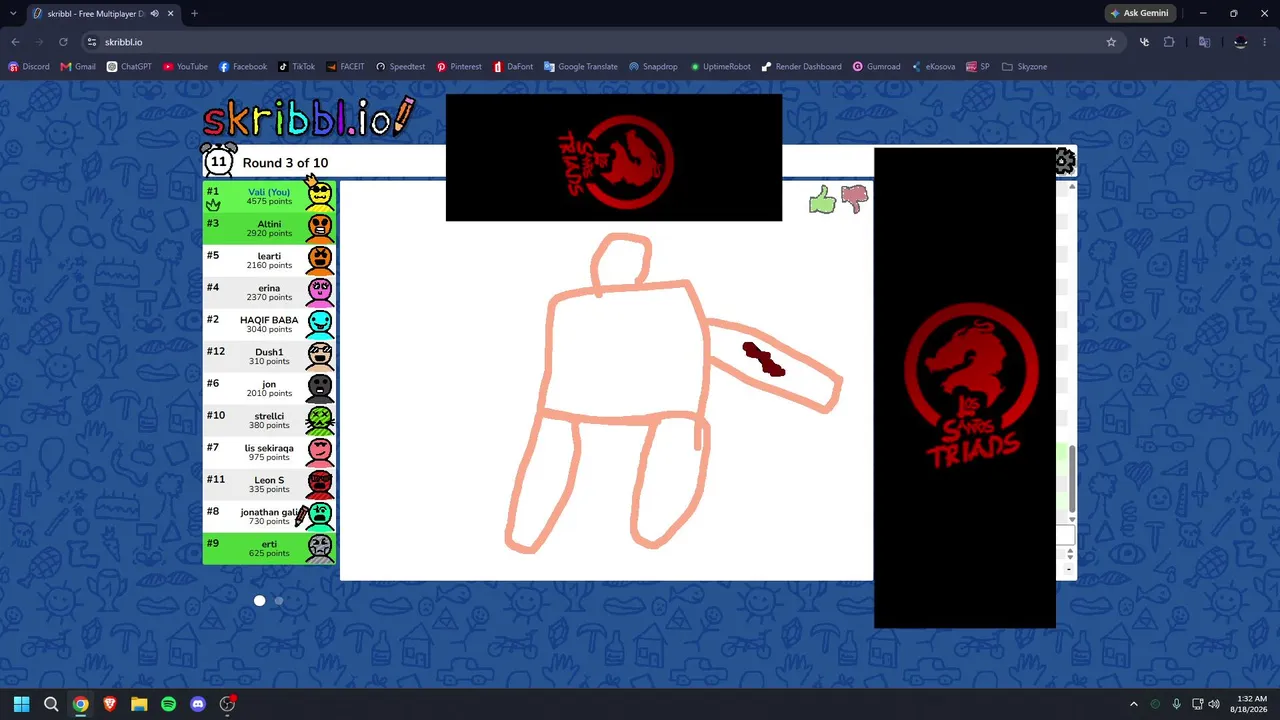Click jon's black avatar
This screenshot has width=1280, height=720.
pyautogui.click(x=320, y=388)
